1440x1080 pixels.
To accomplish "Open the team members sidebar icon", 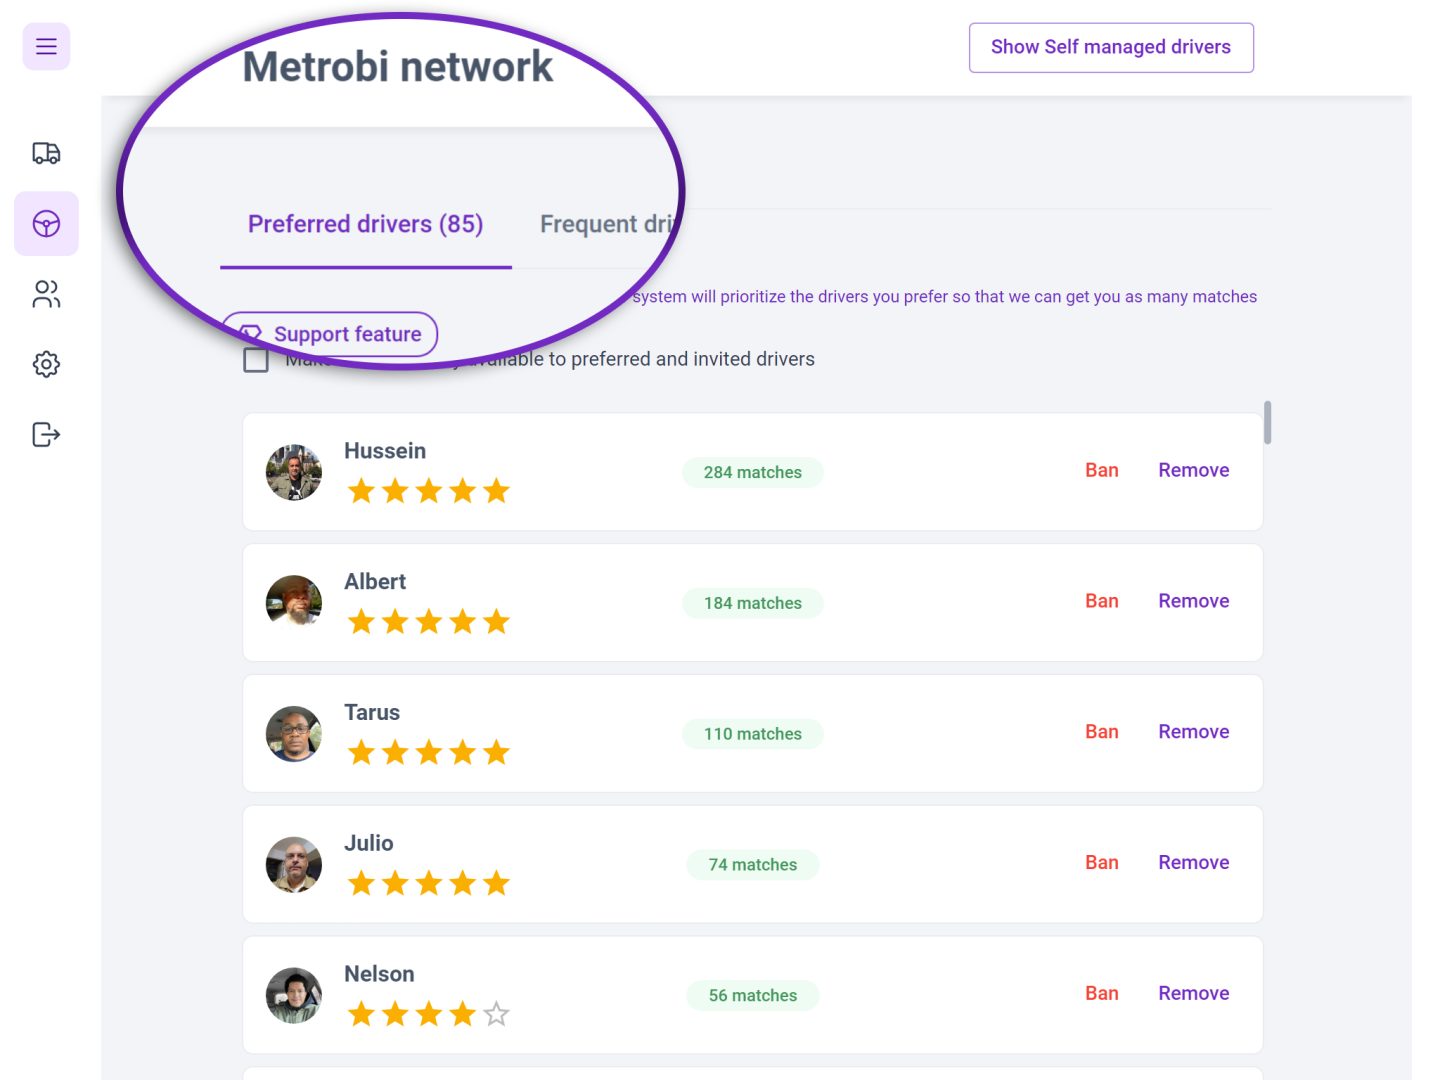I will coord(46,294).
